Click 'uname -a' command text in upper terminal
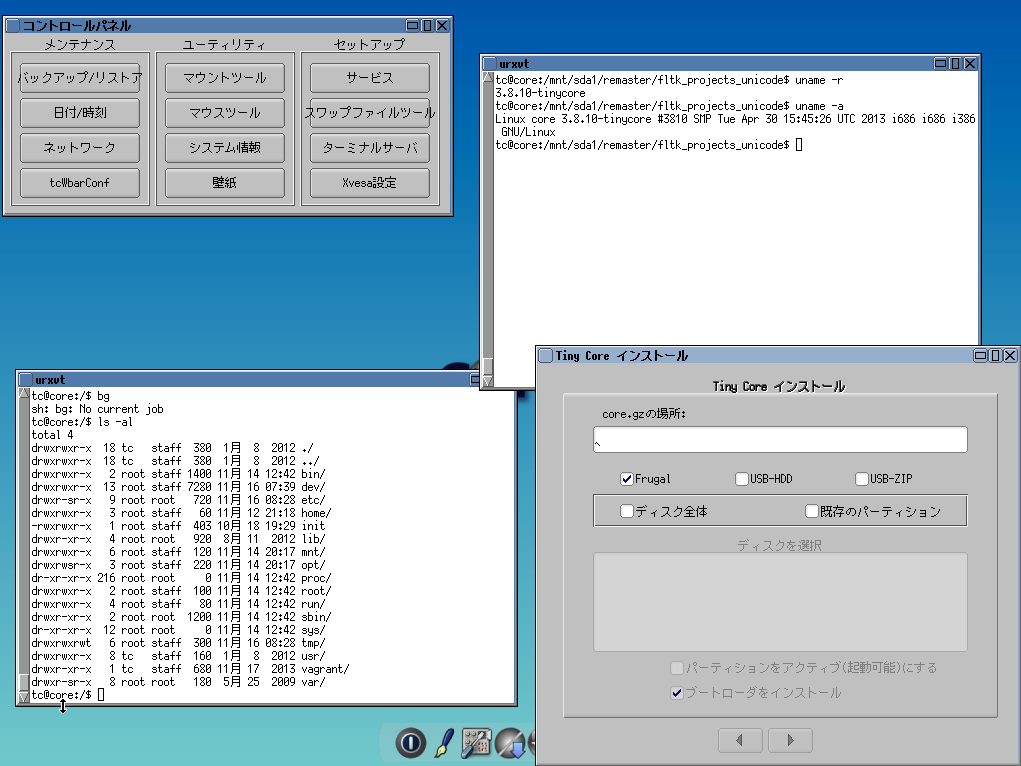Screen dimensions: 1021x766 [819, 106]
